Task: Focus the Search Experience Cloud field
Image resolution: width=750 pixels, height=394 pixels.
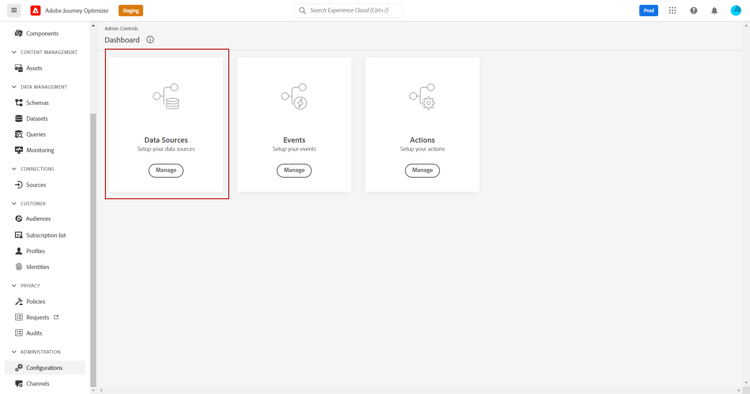Action: point(349,10)
